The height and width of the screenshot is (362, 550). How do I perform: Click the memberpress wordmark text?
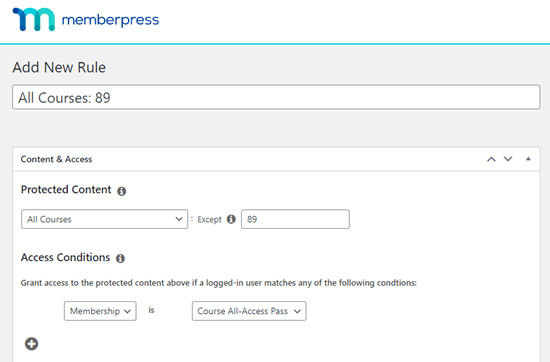[110, 20]
